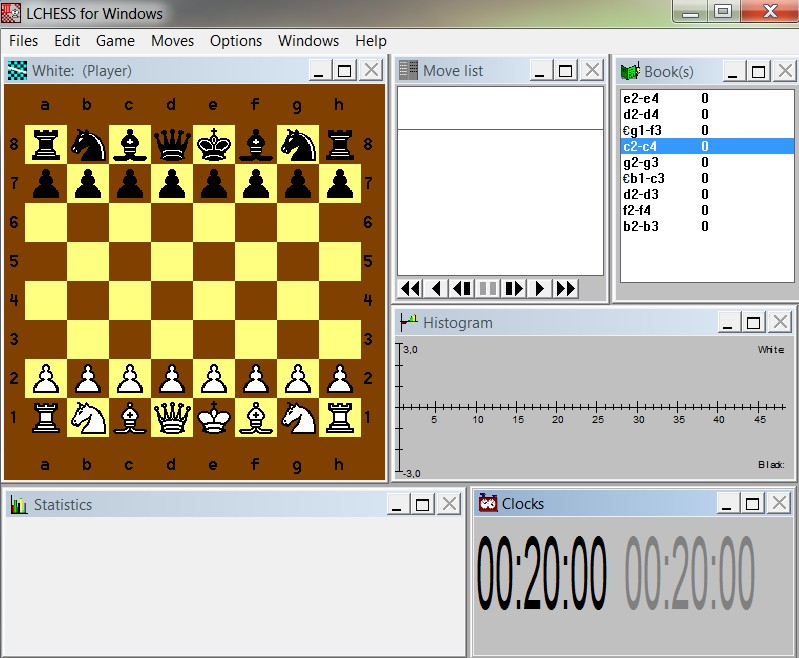Click the black bishop on c8
This screenshot has width=799, height=658.
(130, 145)
